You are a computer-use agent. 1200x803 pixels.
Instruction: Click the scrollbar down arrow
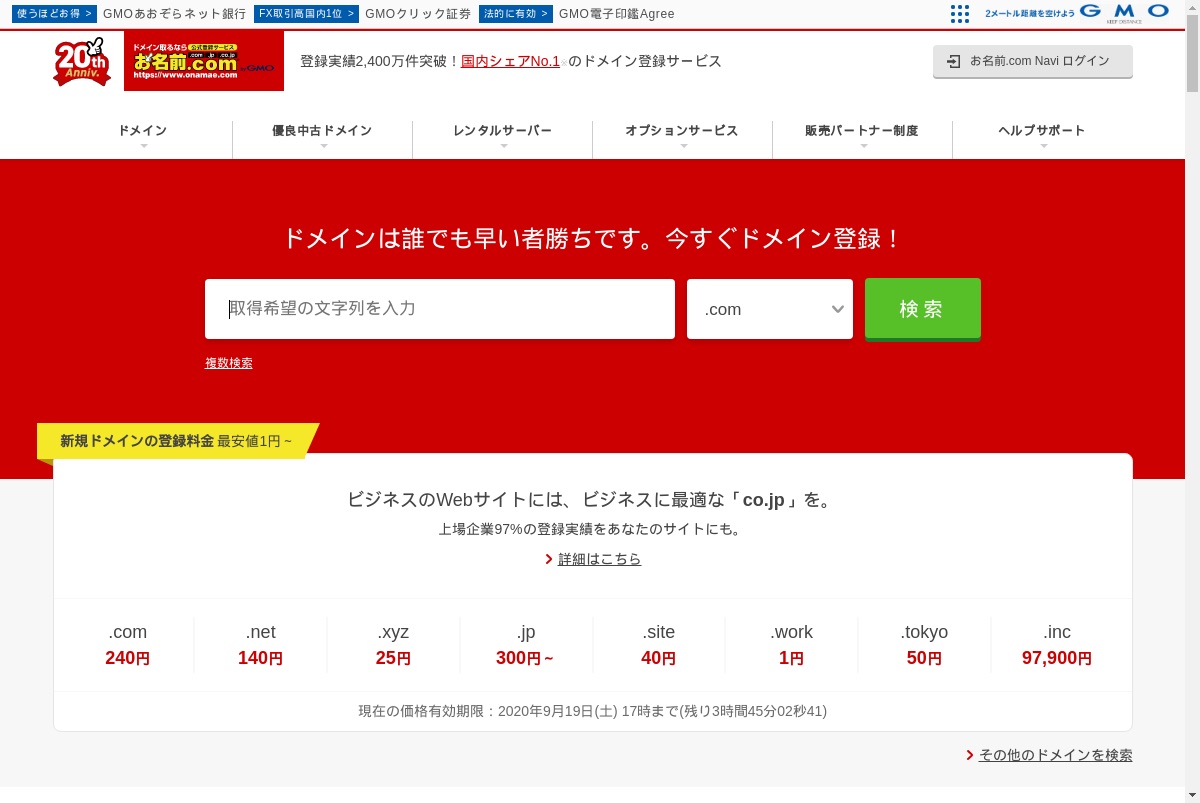pyautogui.click(x=1192, y=795)
